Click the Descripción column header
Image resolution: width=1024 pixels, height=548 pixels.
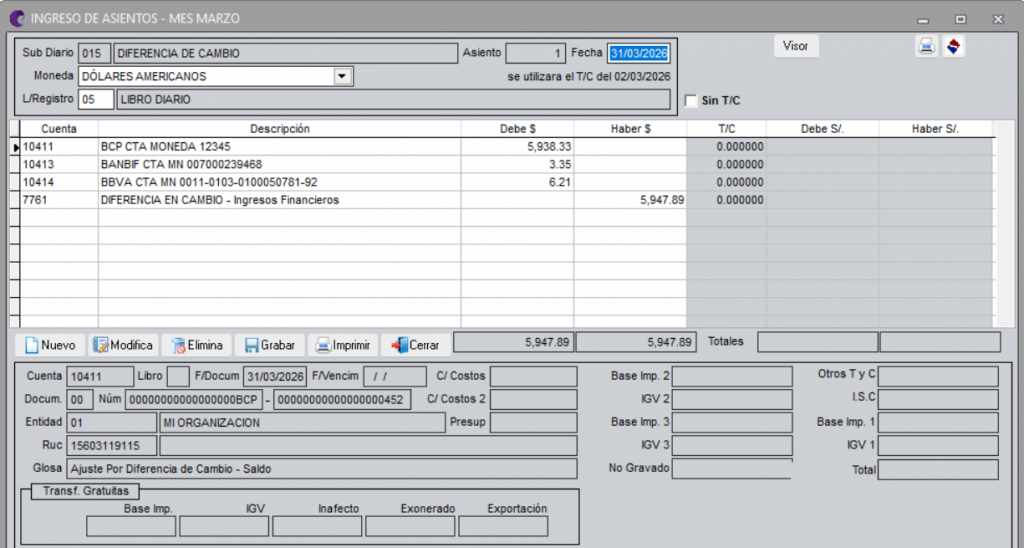pyautogui.click(x=280, y=129)
